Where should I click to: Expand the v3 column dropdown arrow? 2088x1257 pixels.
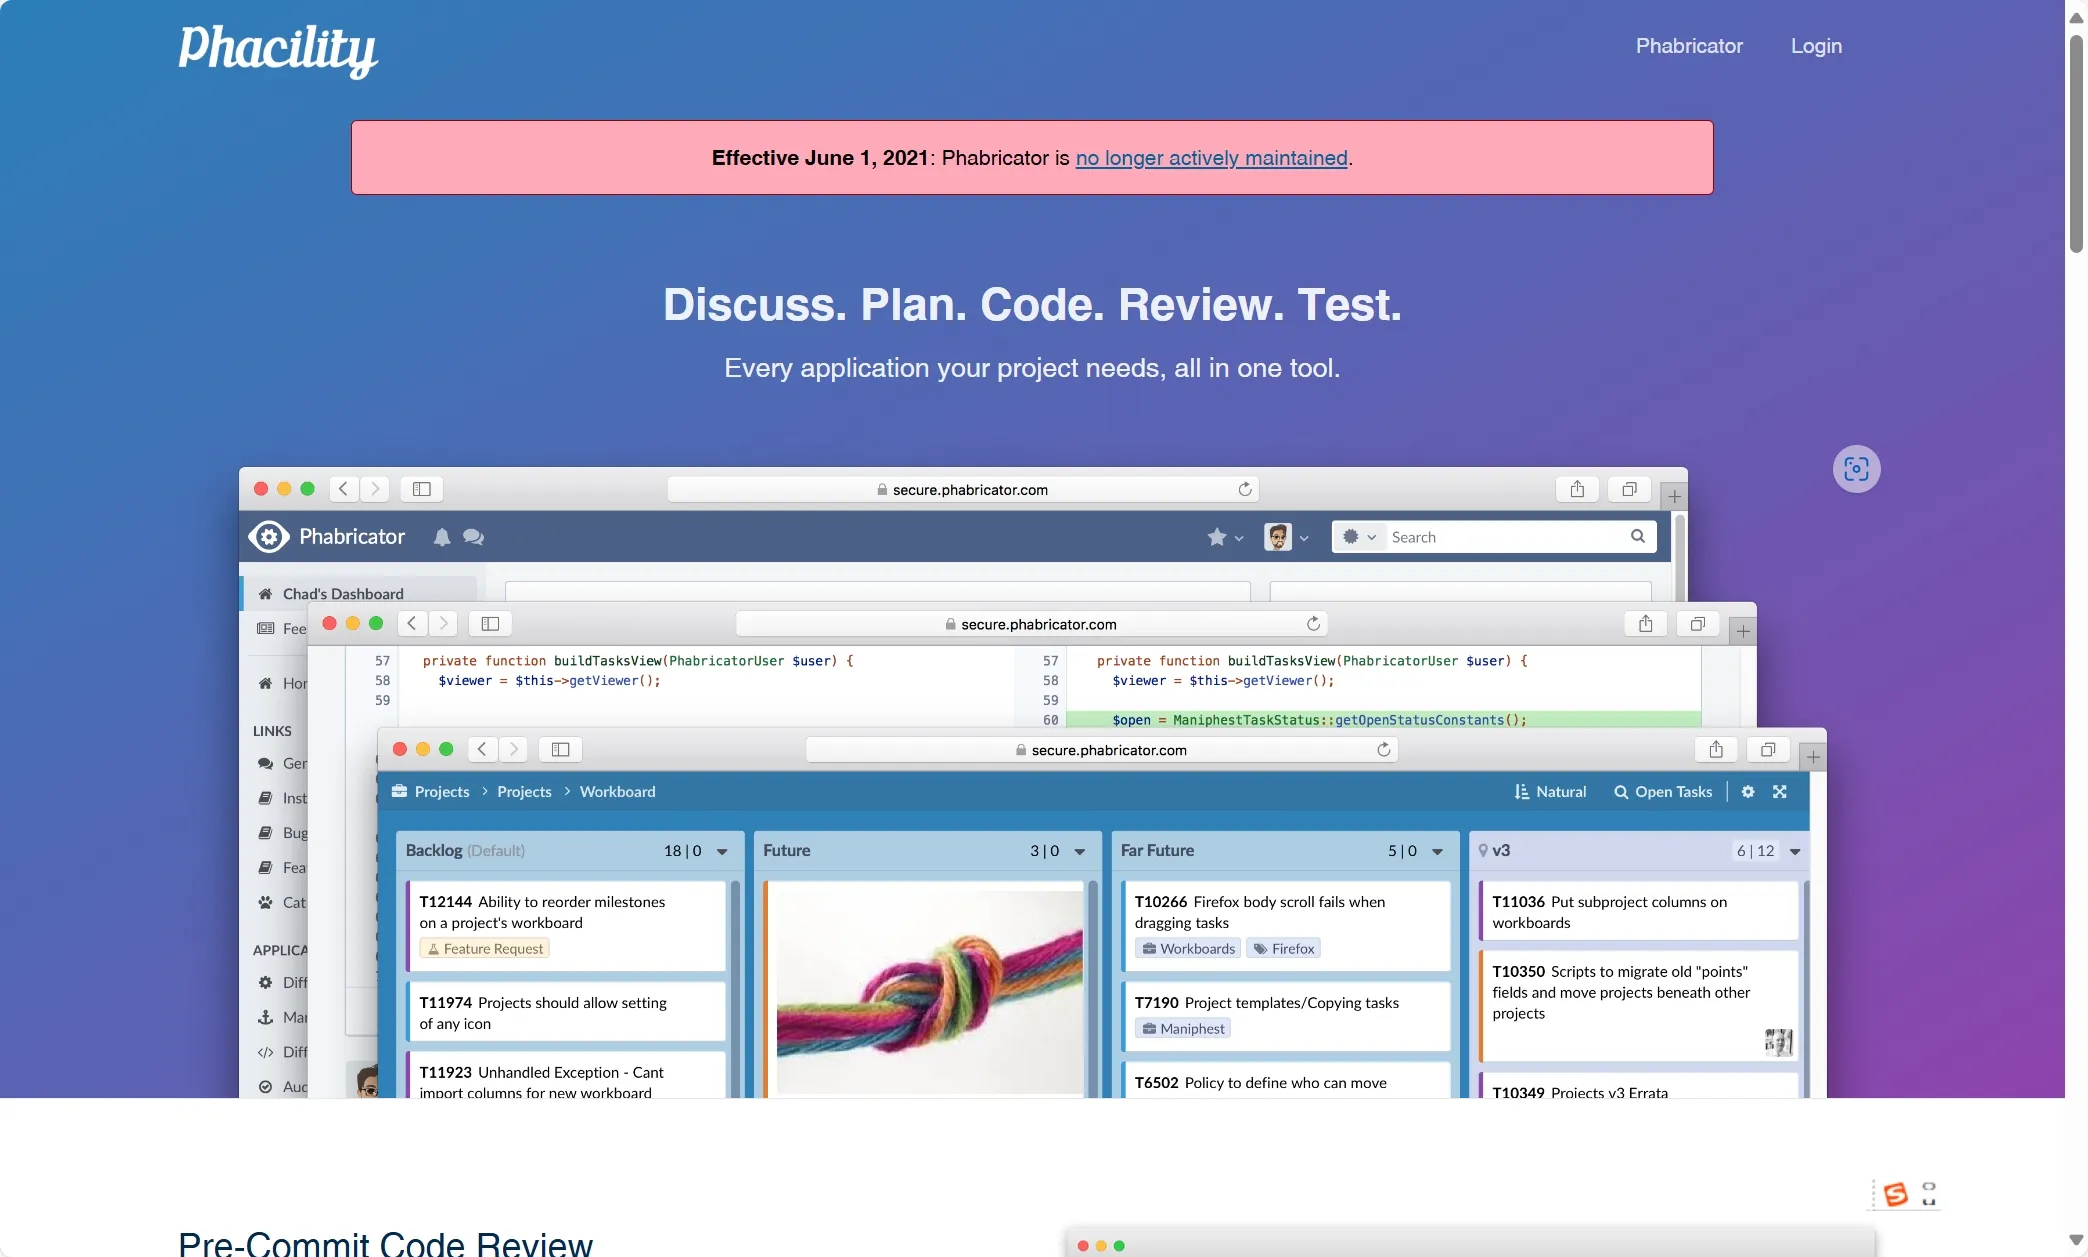(1795, 851)
